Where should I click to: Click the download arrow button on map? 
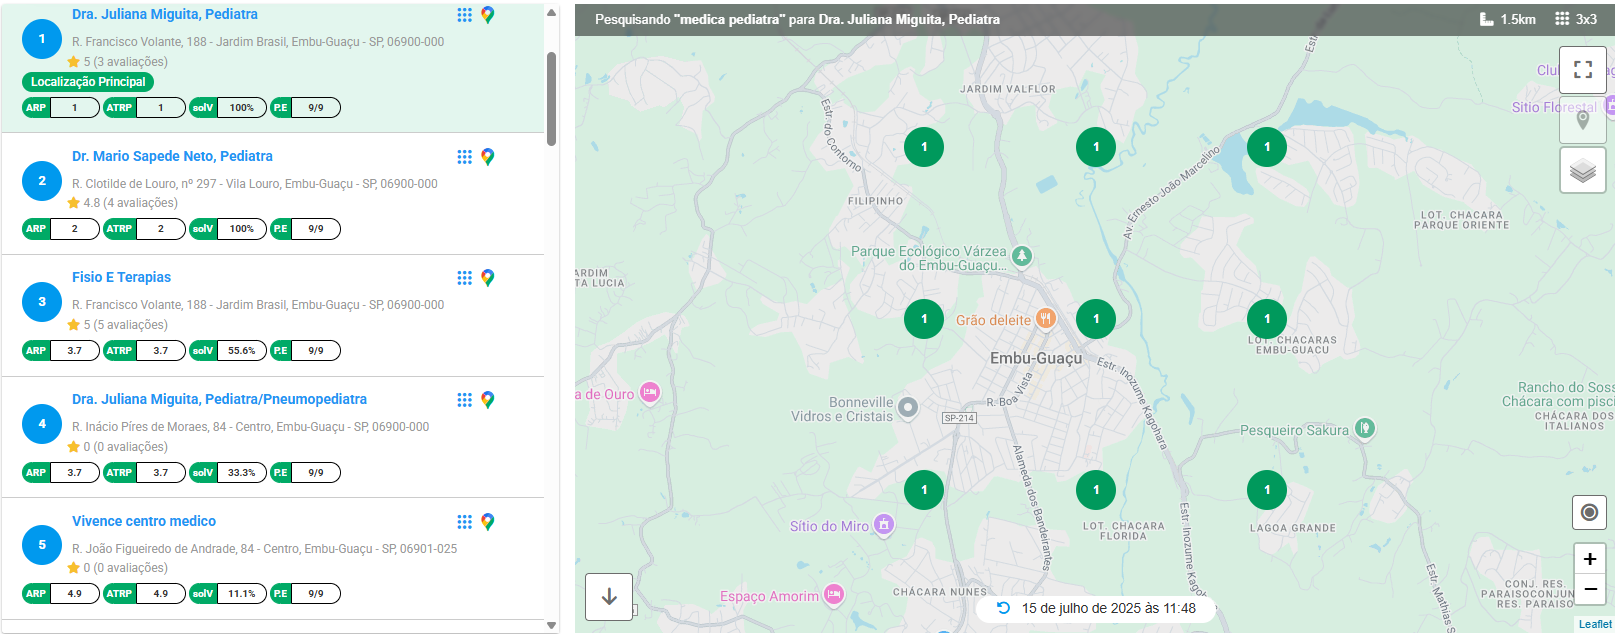(x=609, y=597)
